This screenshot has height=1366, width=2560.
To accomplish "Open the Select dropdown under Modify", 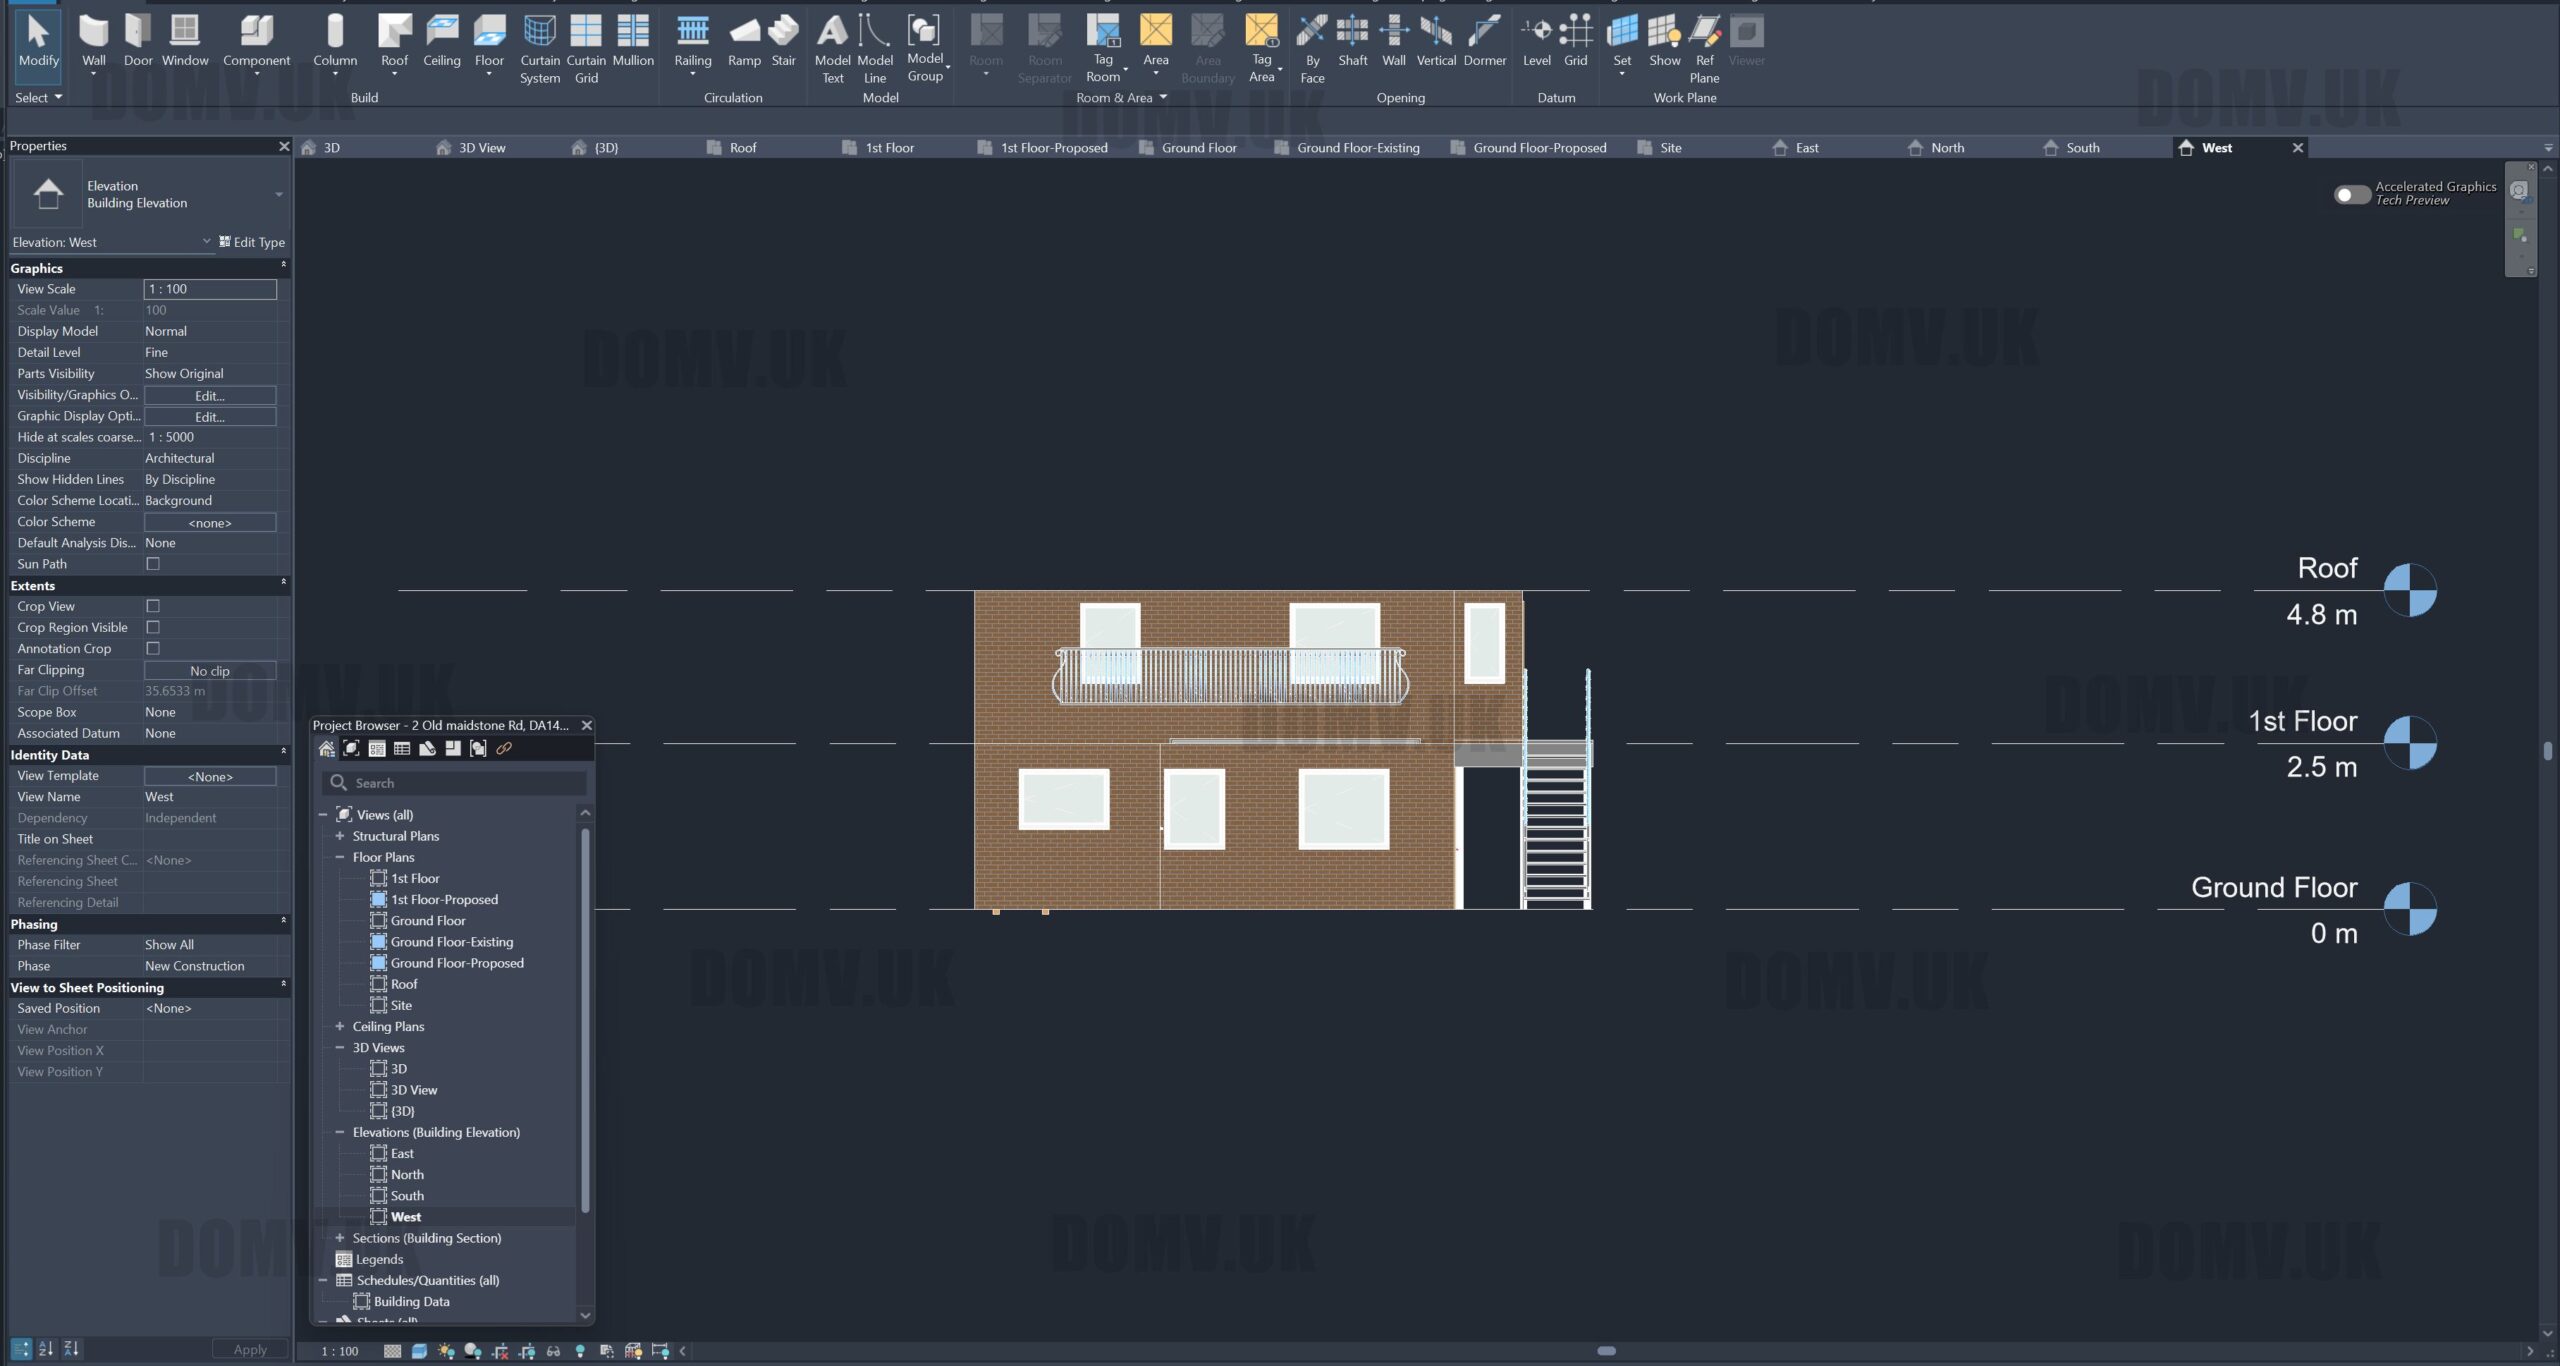I will (x=38, y=97).
